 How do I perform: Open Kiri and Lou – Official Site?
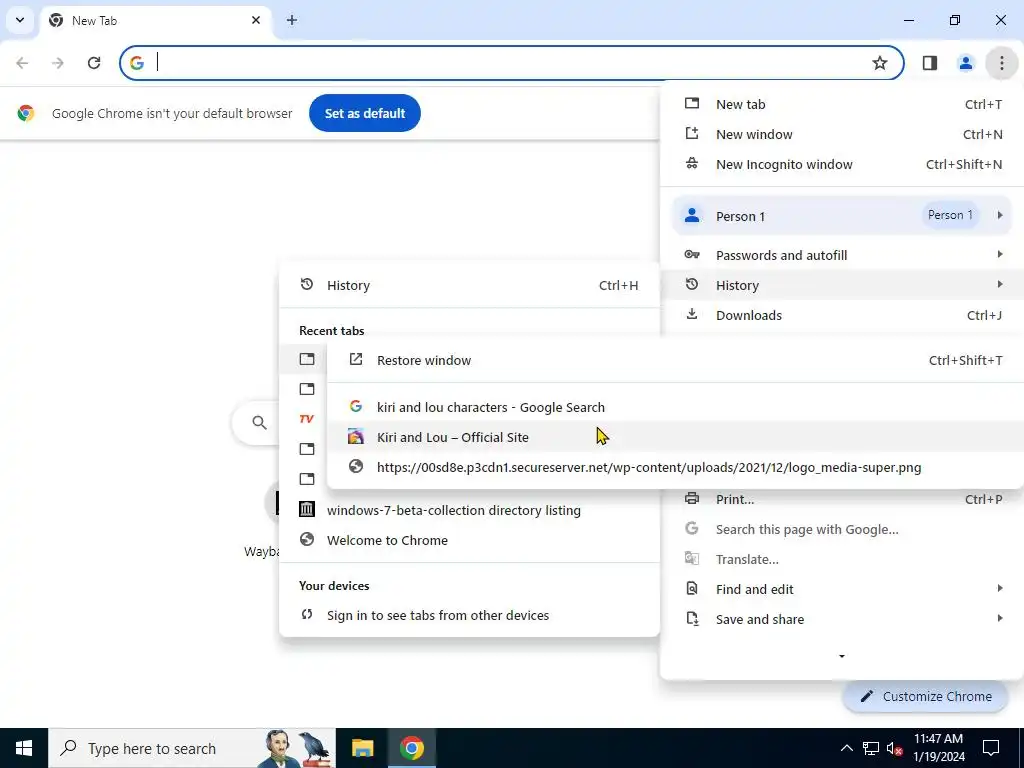pos(675,437)
